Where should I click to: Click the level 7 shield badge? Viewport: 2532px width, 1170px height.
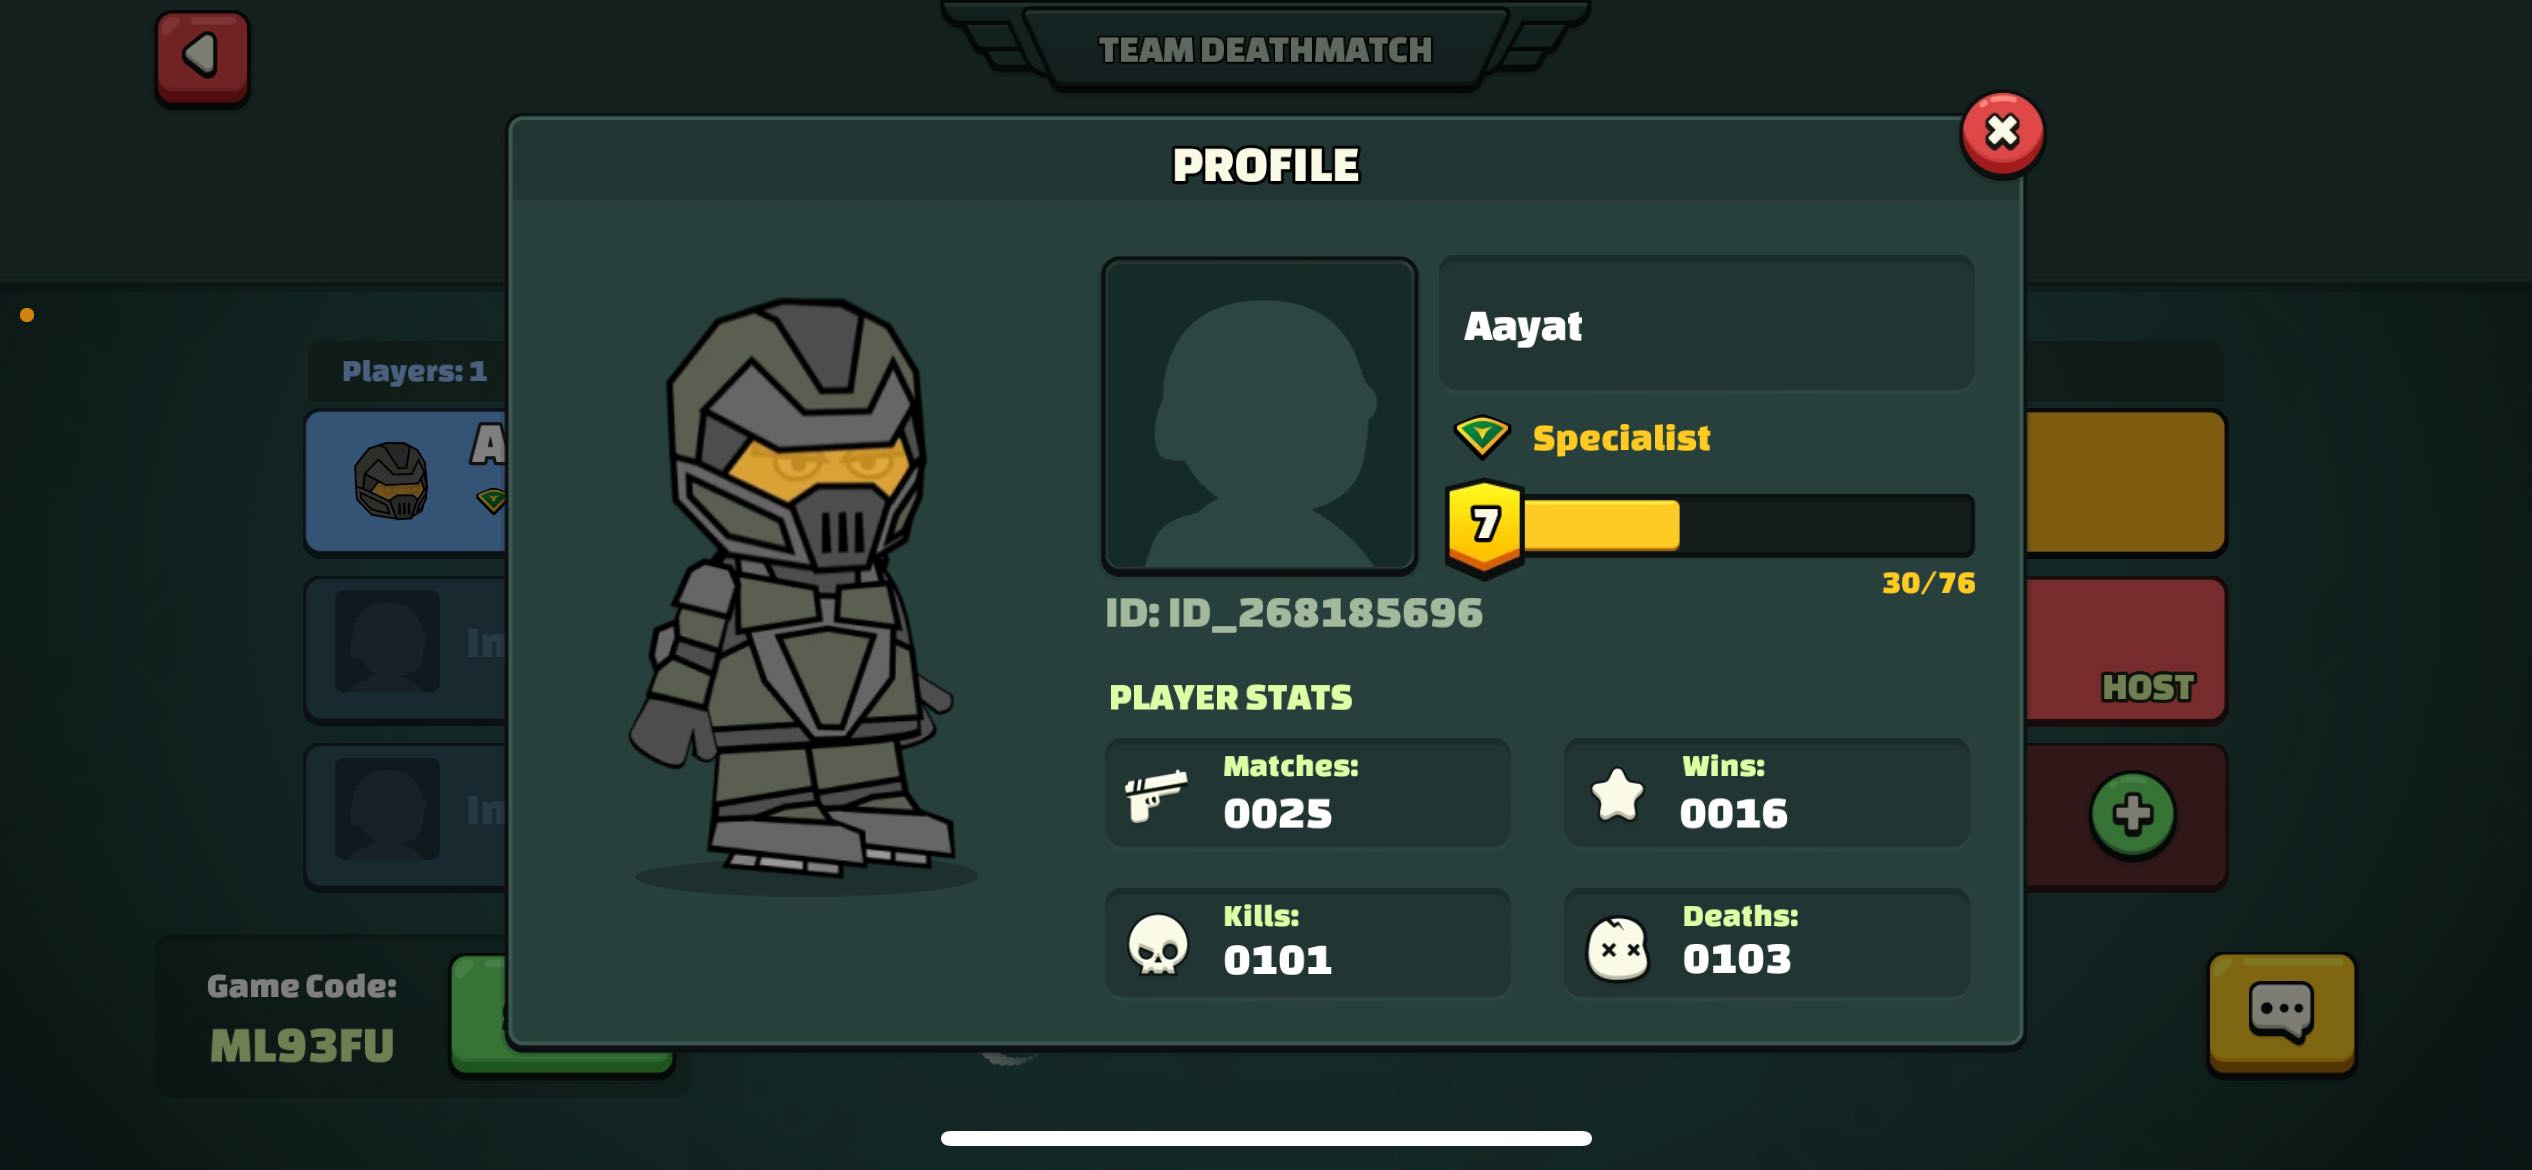coord(1485,527)
